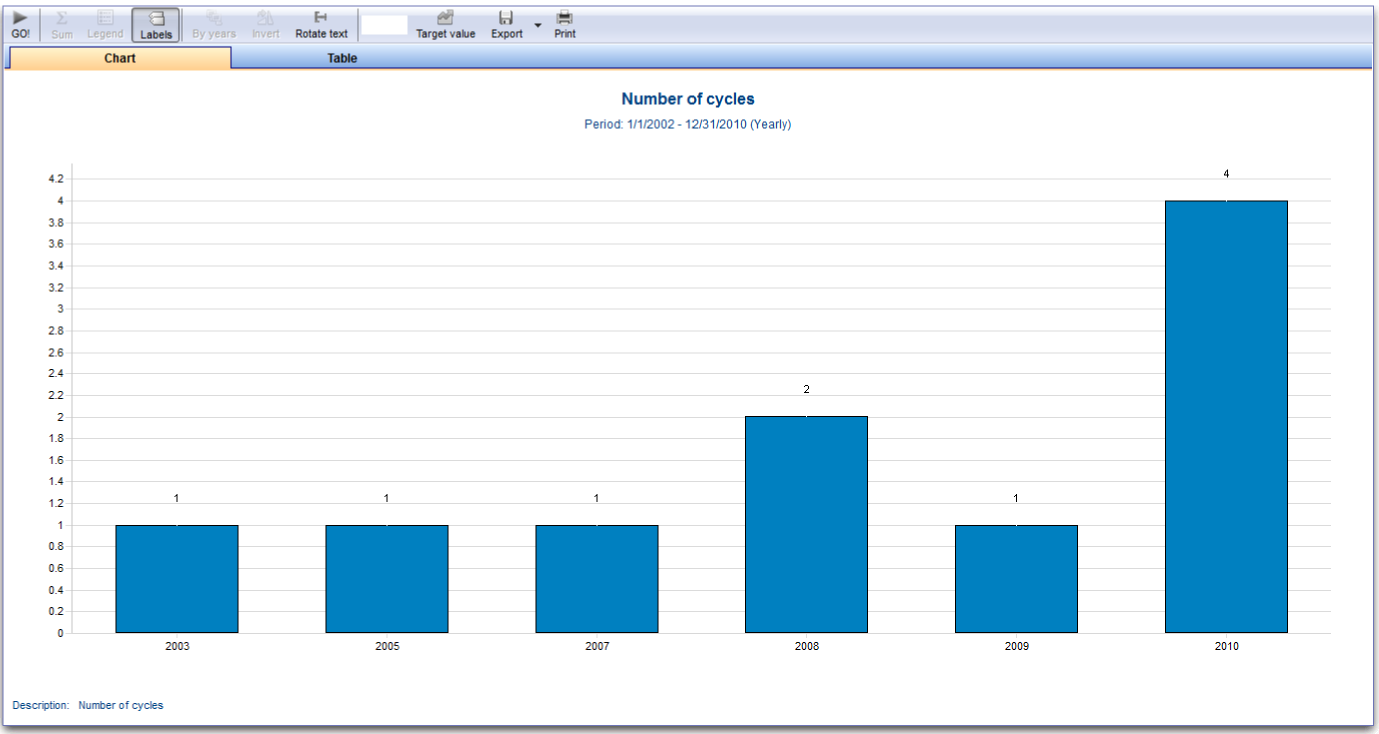Click the 2003 bar in chart
The width and height of the screenshot is (1379, 734).
(177, 579)
